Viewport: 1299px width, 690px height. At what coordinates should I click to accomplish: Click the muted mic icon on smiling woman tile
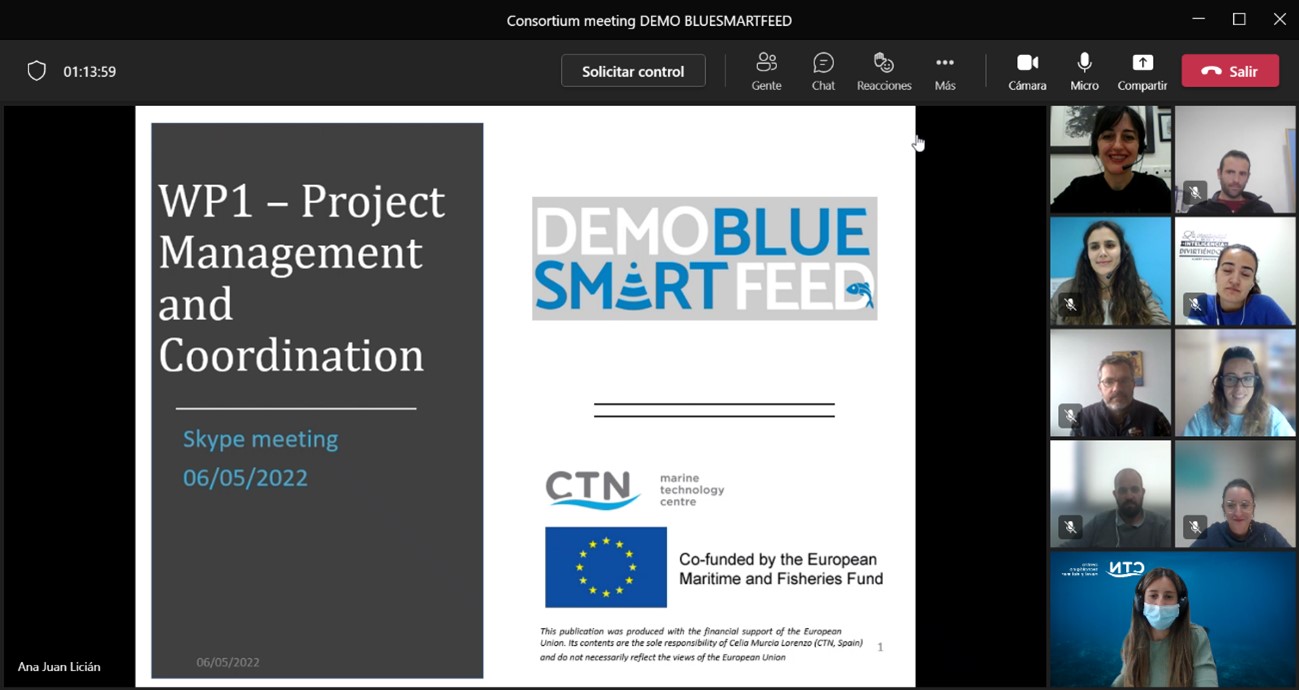(1195, 526)
